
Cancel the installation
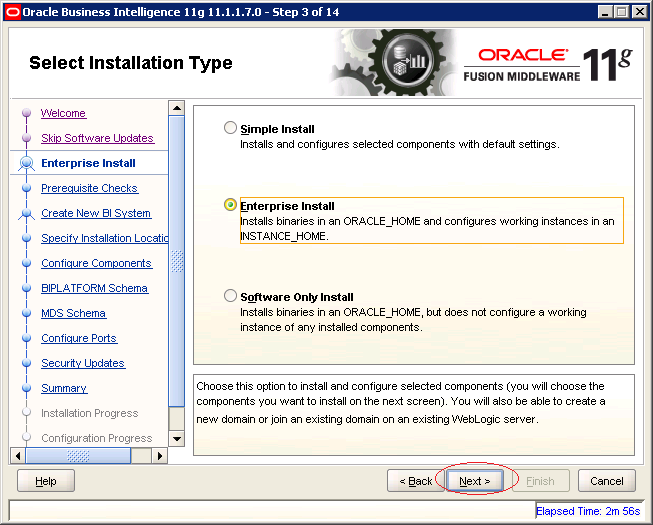[x=607, y=481]
